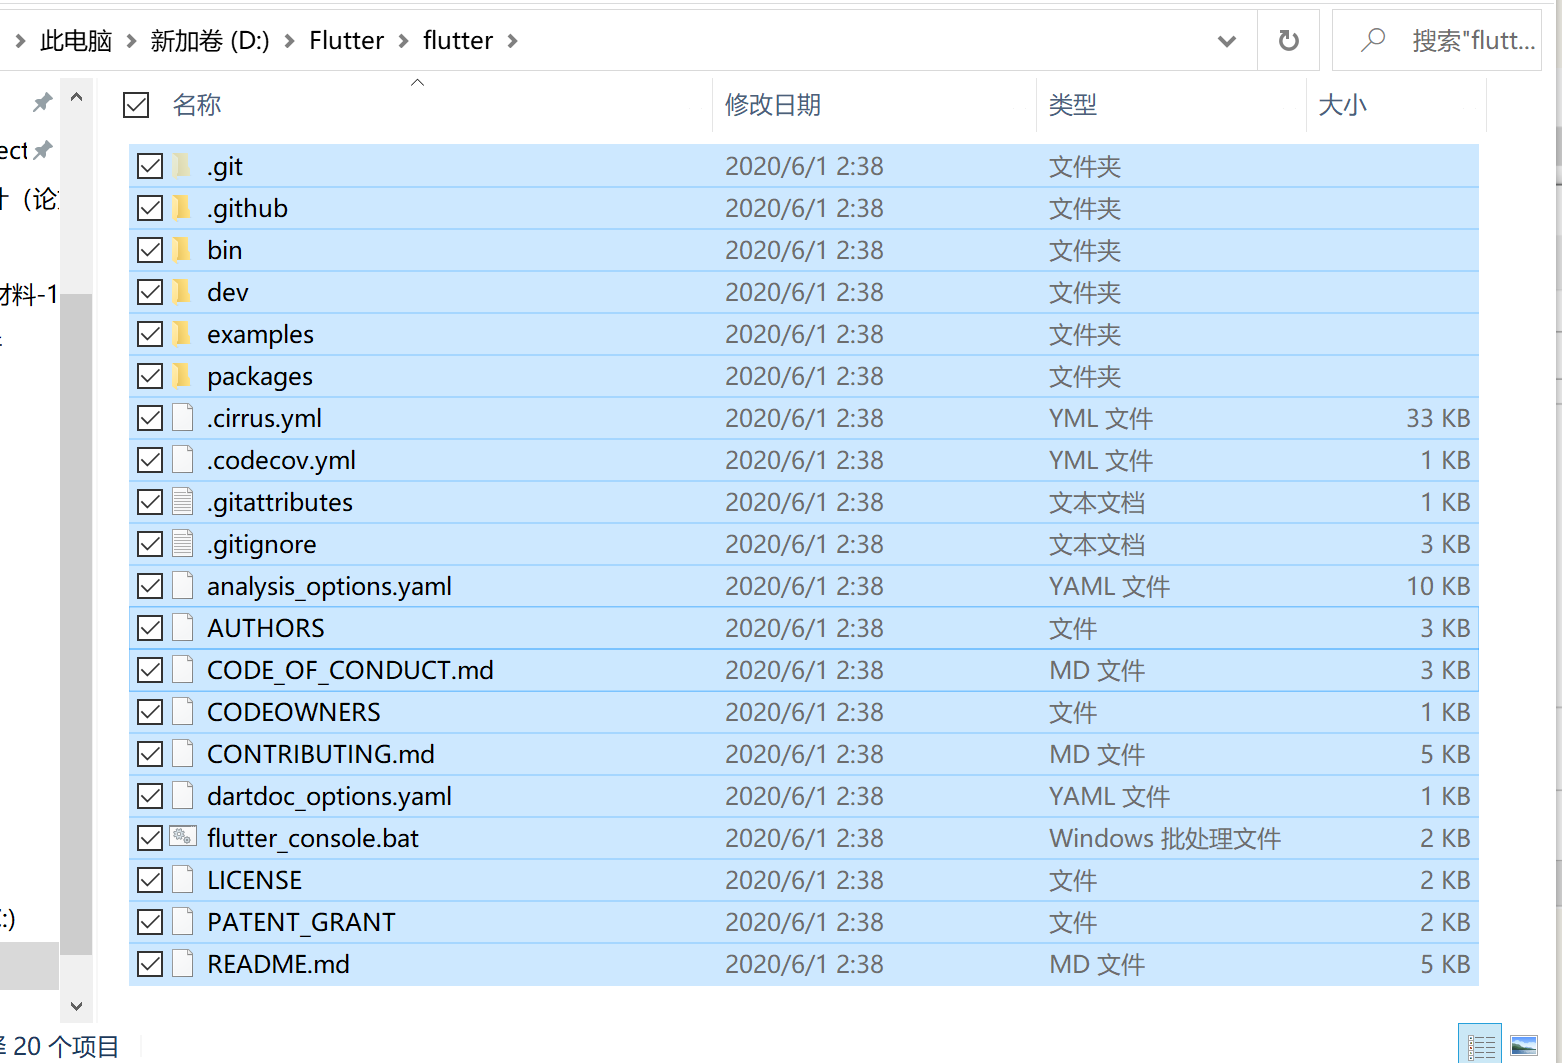Uncheck the .git folder checkbox

coord(150,166)
